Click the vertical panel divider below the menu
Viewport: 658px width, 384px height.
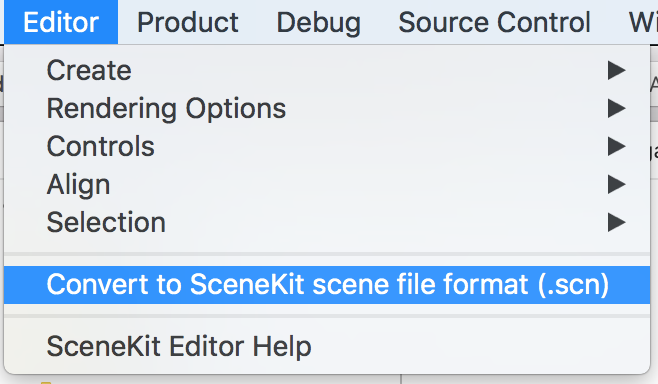[x=401, y=379]
